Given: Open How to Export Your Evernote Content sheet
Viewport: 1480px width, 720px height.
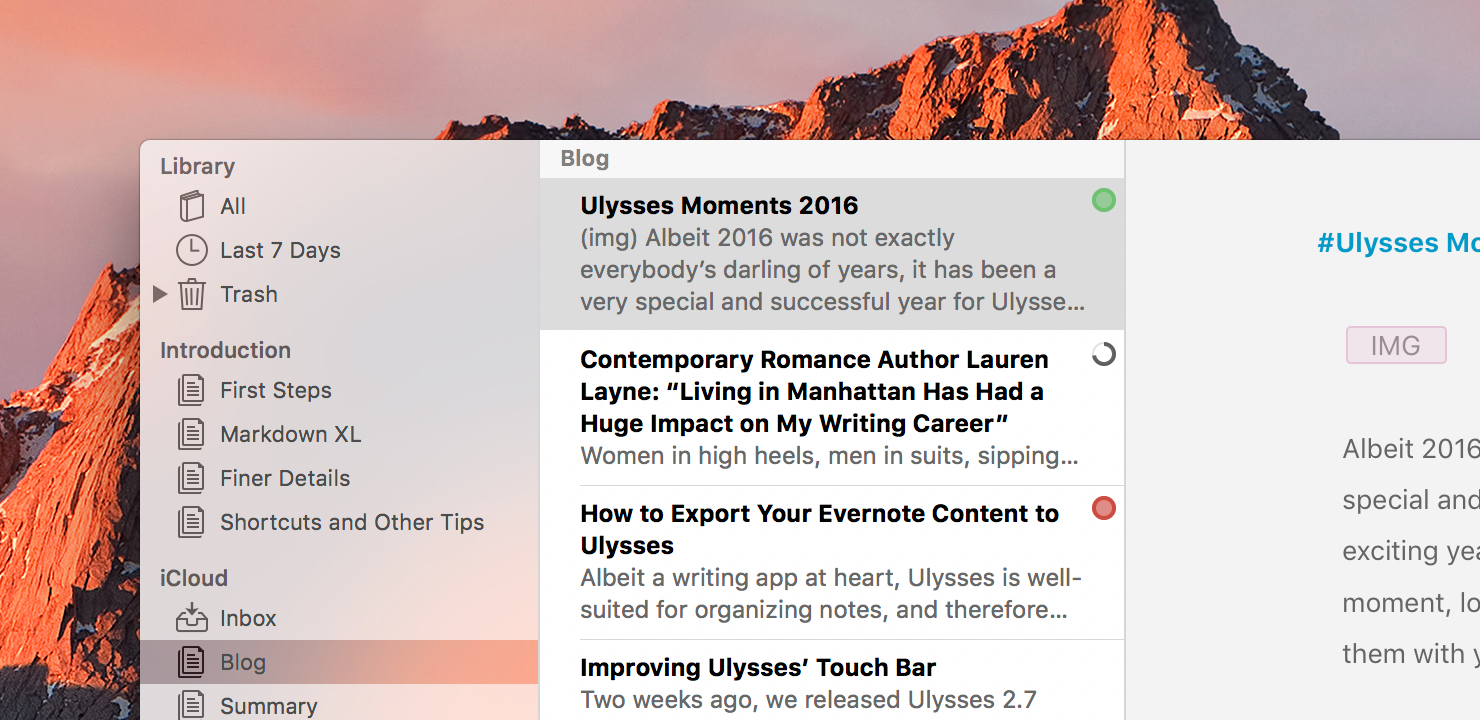Looking at the screenshot, I should tap(819, 529).
